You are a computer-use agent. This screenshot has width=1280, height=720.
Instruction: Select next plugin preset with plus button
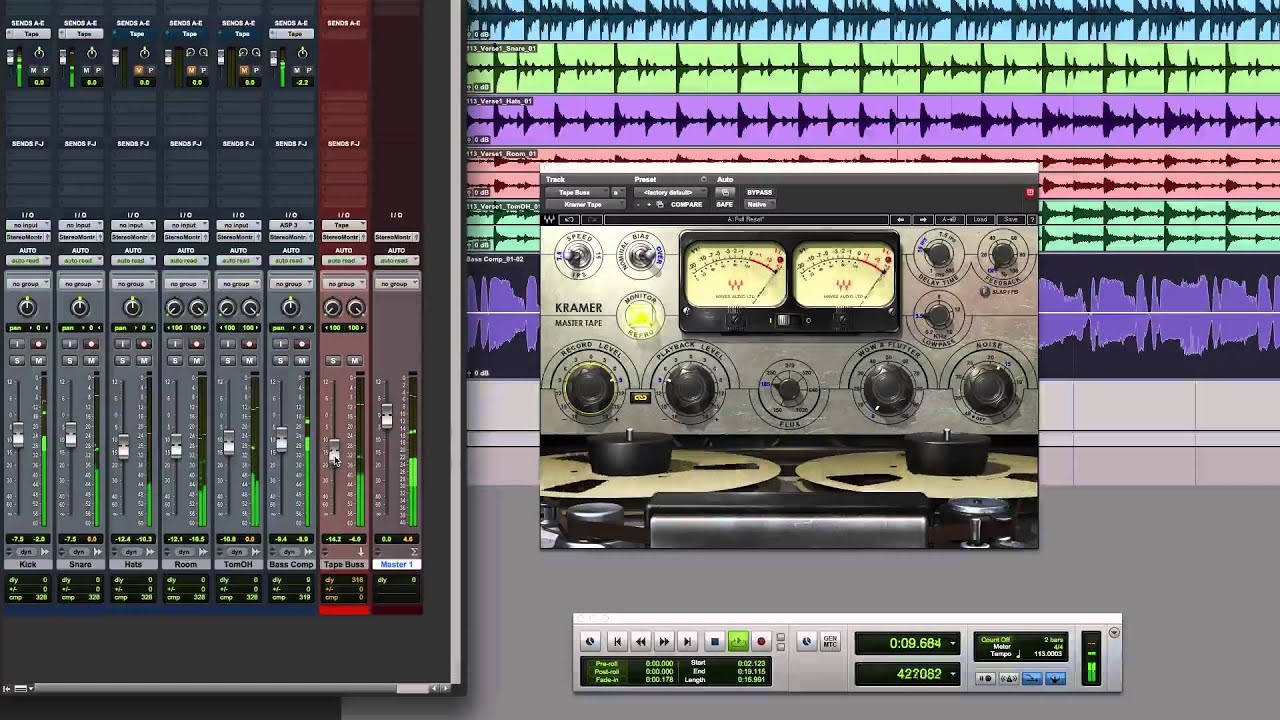649,204
